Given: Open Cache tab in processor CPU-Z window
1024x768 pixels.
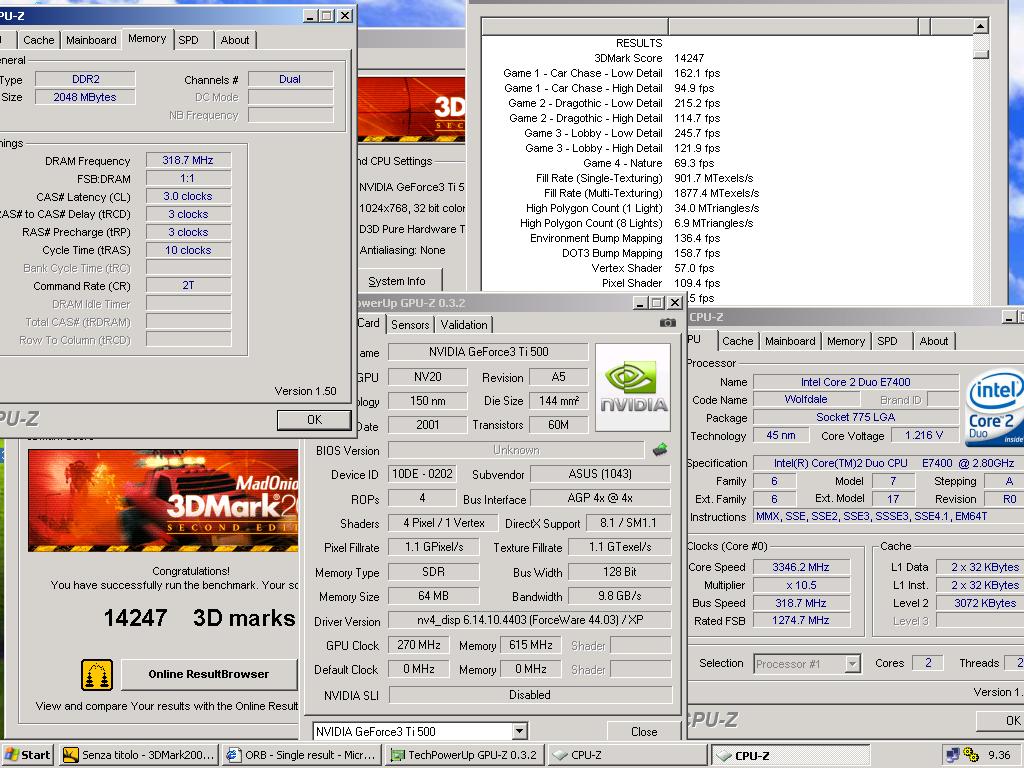Looking at the screenshot, I should tap(738, 341).
